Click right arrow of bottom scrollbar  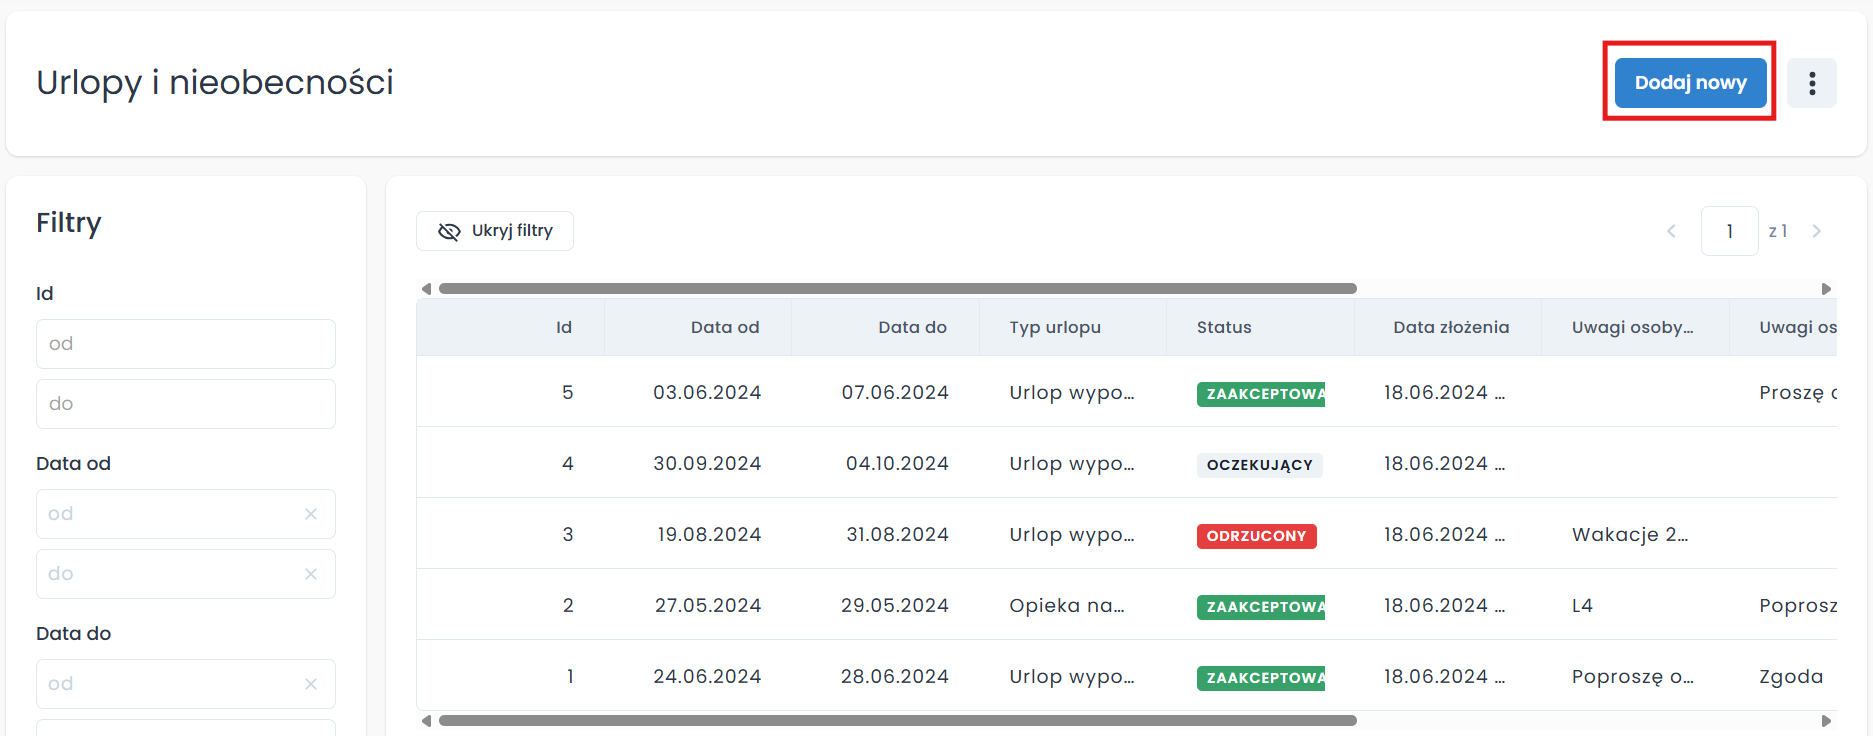pyautogui.click(x=1826, y=720)
